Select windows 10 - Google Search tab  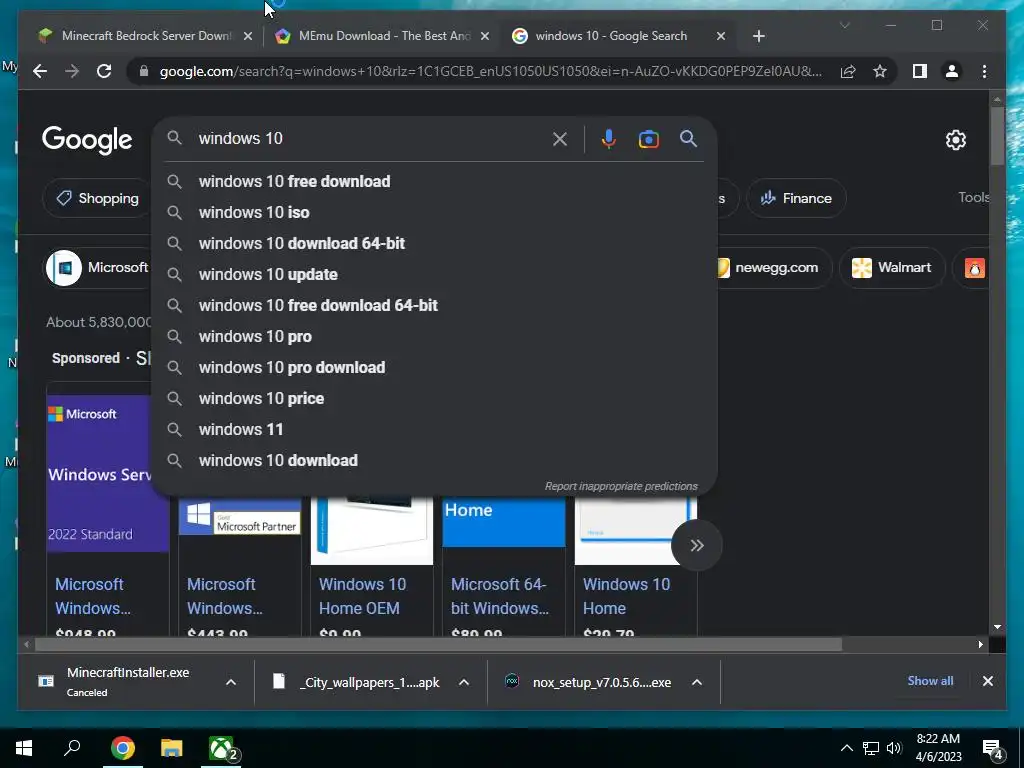611,36
